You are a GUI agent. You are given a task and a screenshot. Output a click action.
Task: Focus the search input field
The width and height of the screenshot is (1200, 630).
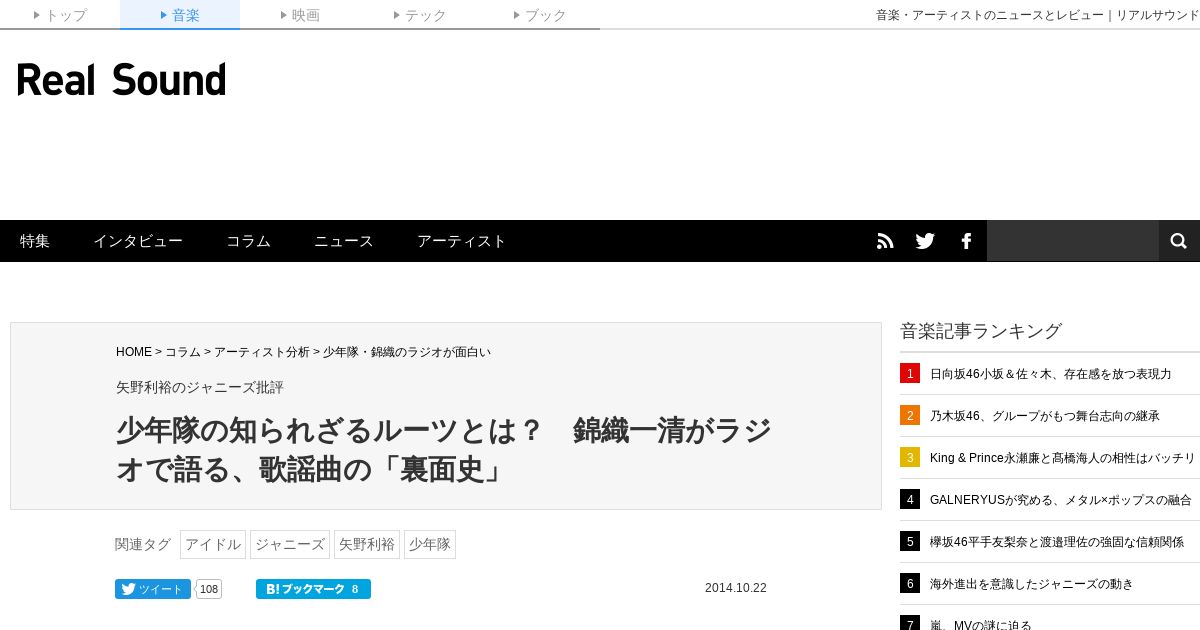pos(1073,241)
